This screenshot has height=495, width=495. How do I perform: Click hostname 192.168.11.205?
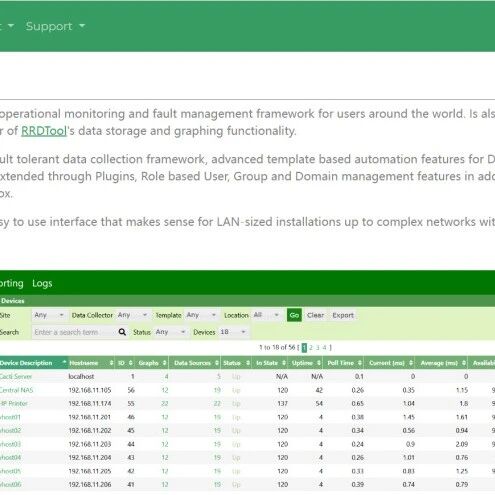90,471
